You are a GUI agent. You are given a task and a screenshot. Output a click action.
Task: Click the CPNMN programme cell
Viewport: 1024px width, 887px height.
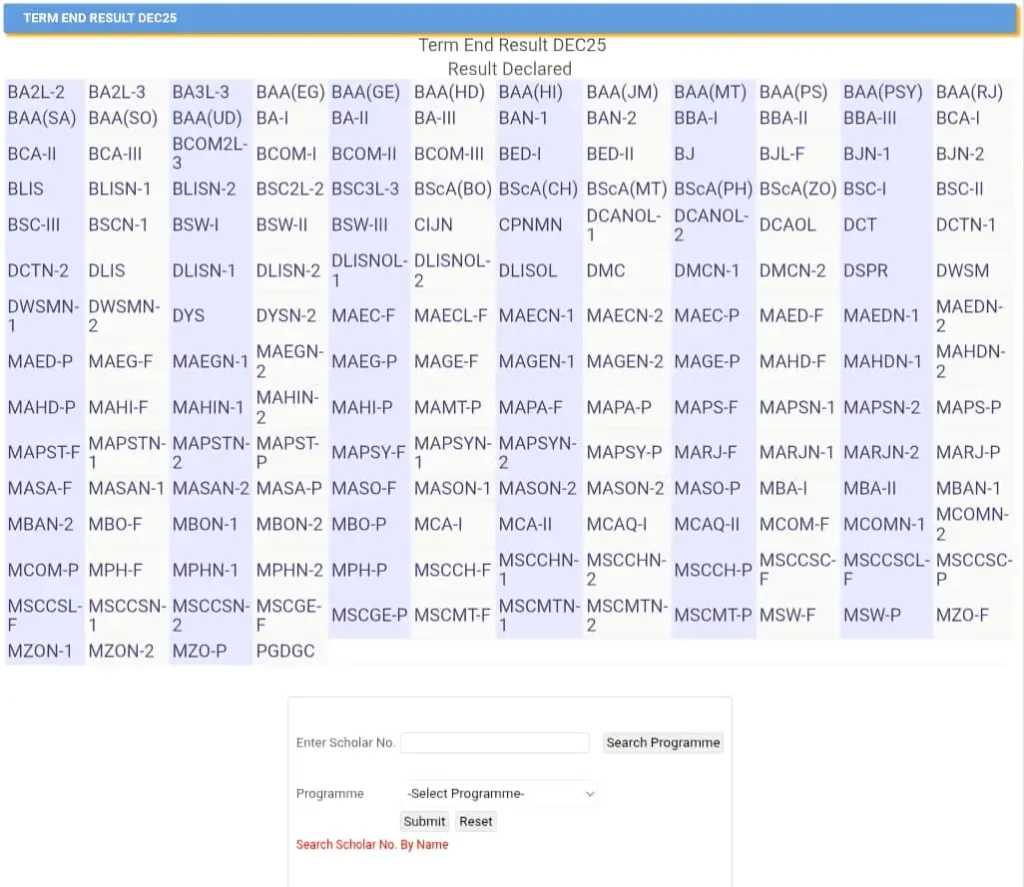530,225
